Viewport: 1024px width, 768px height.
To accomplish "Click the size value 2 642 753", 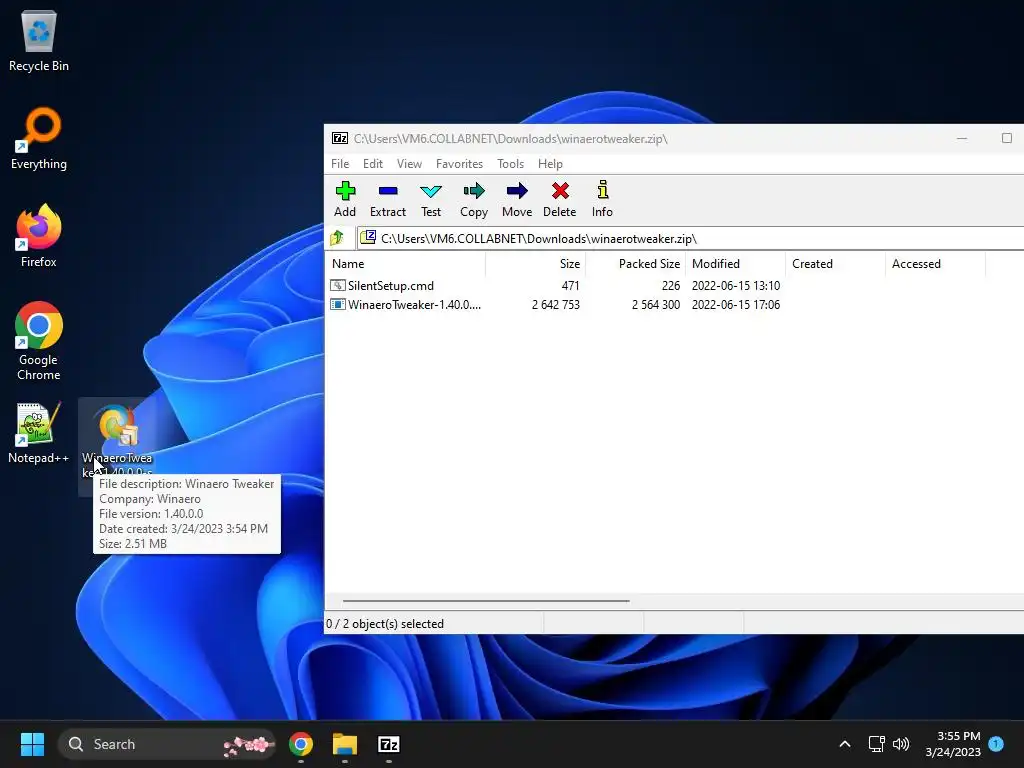I will point(556,304).
